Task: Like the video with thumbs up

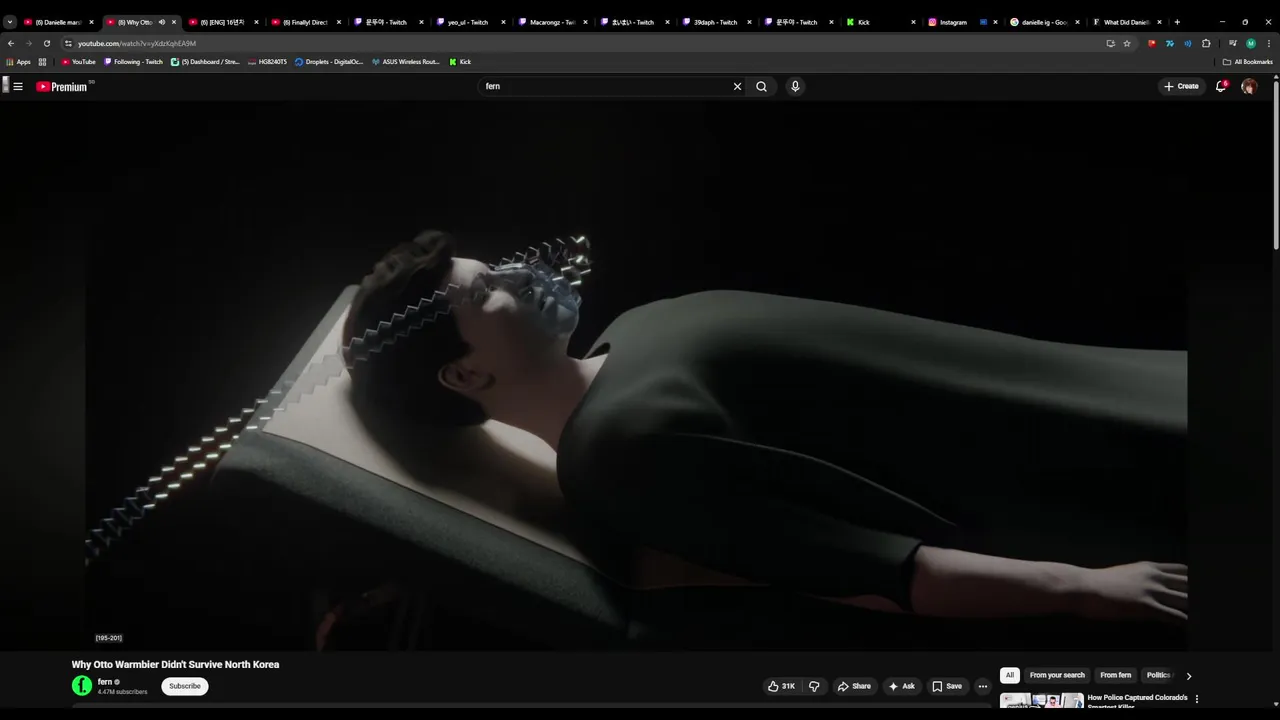Action: 782,686
